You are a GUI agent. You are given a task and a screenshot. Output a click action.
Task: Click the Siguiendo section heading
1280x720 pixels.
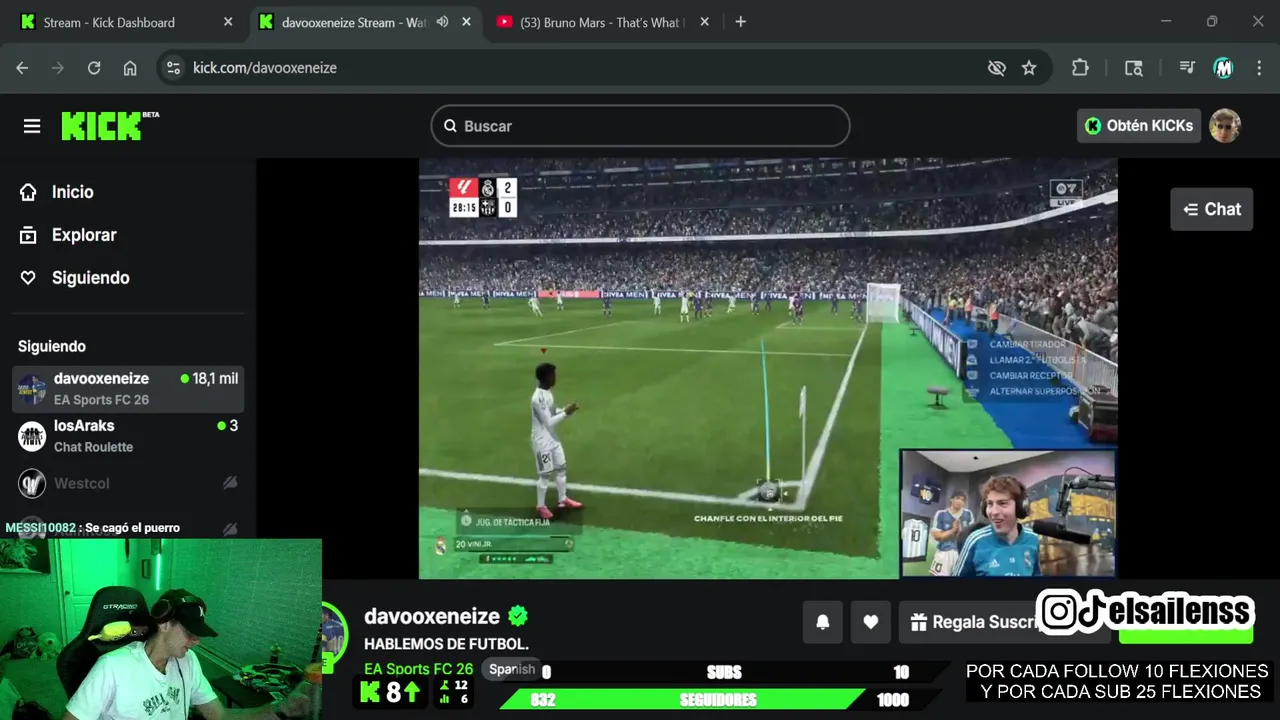(x=52, y=346)
